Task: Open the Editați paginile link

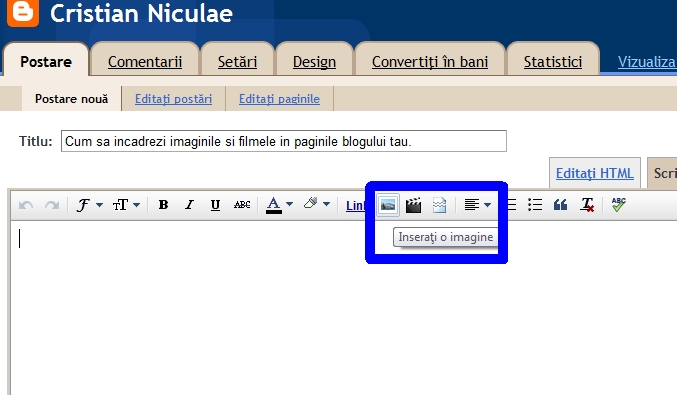Action: (279, 99)
